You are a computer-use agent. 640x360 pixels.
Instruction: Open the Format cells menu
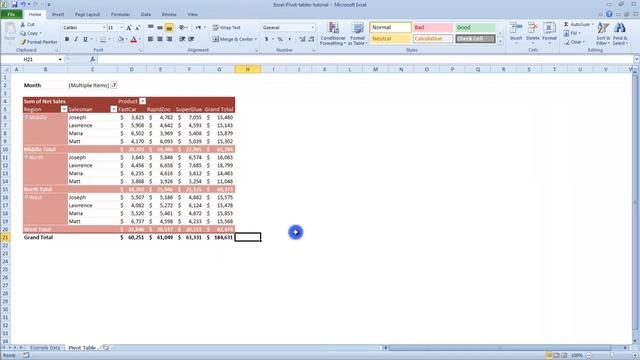coord(549,33)
